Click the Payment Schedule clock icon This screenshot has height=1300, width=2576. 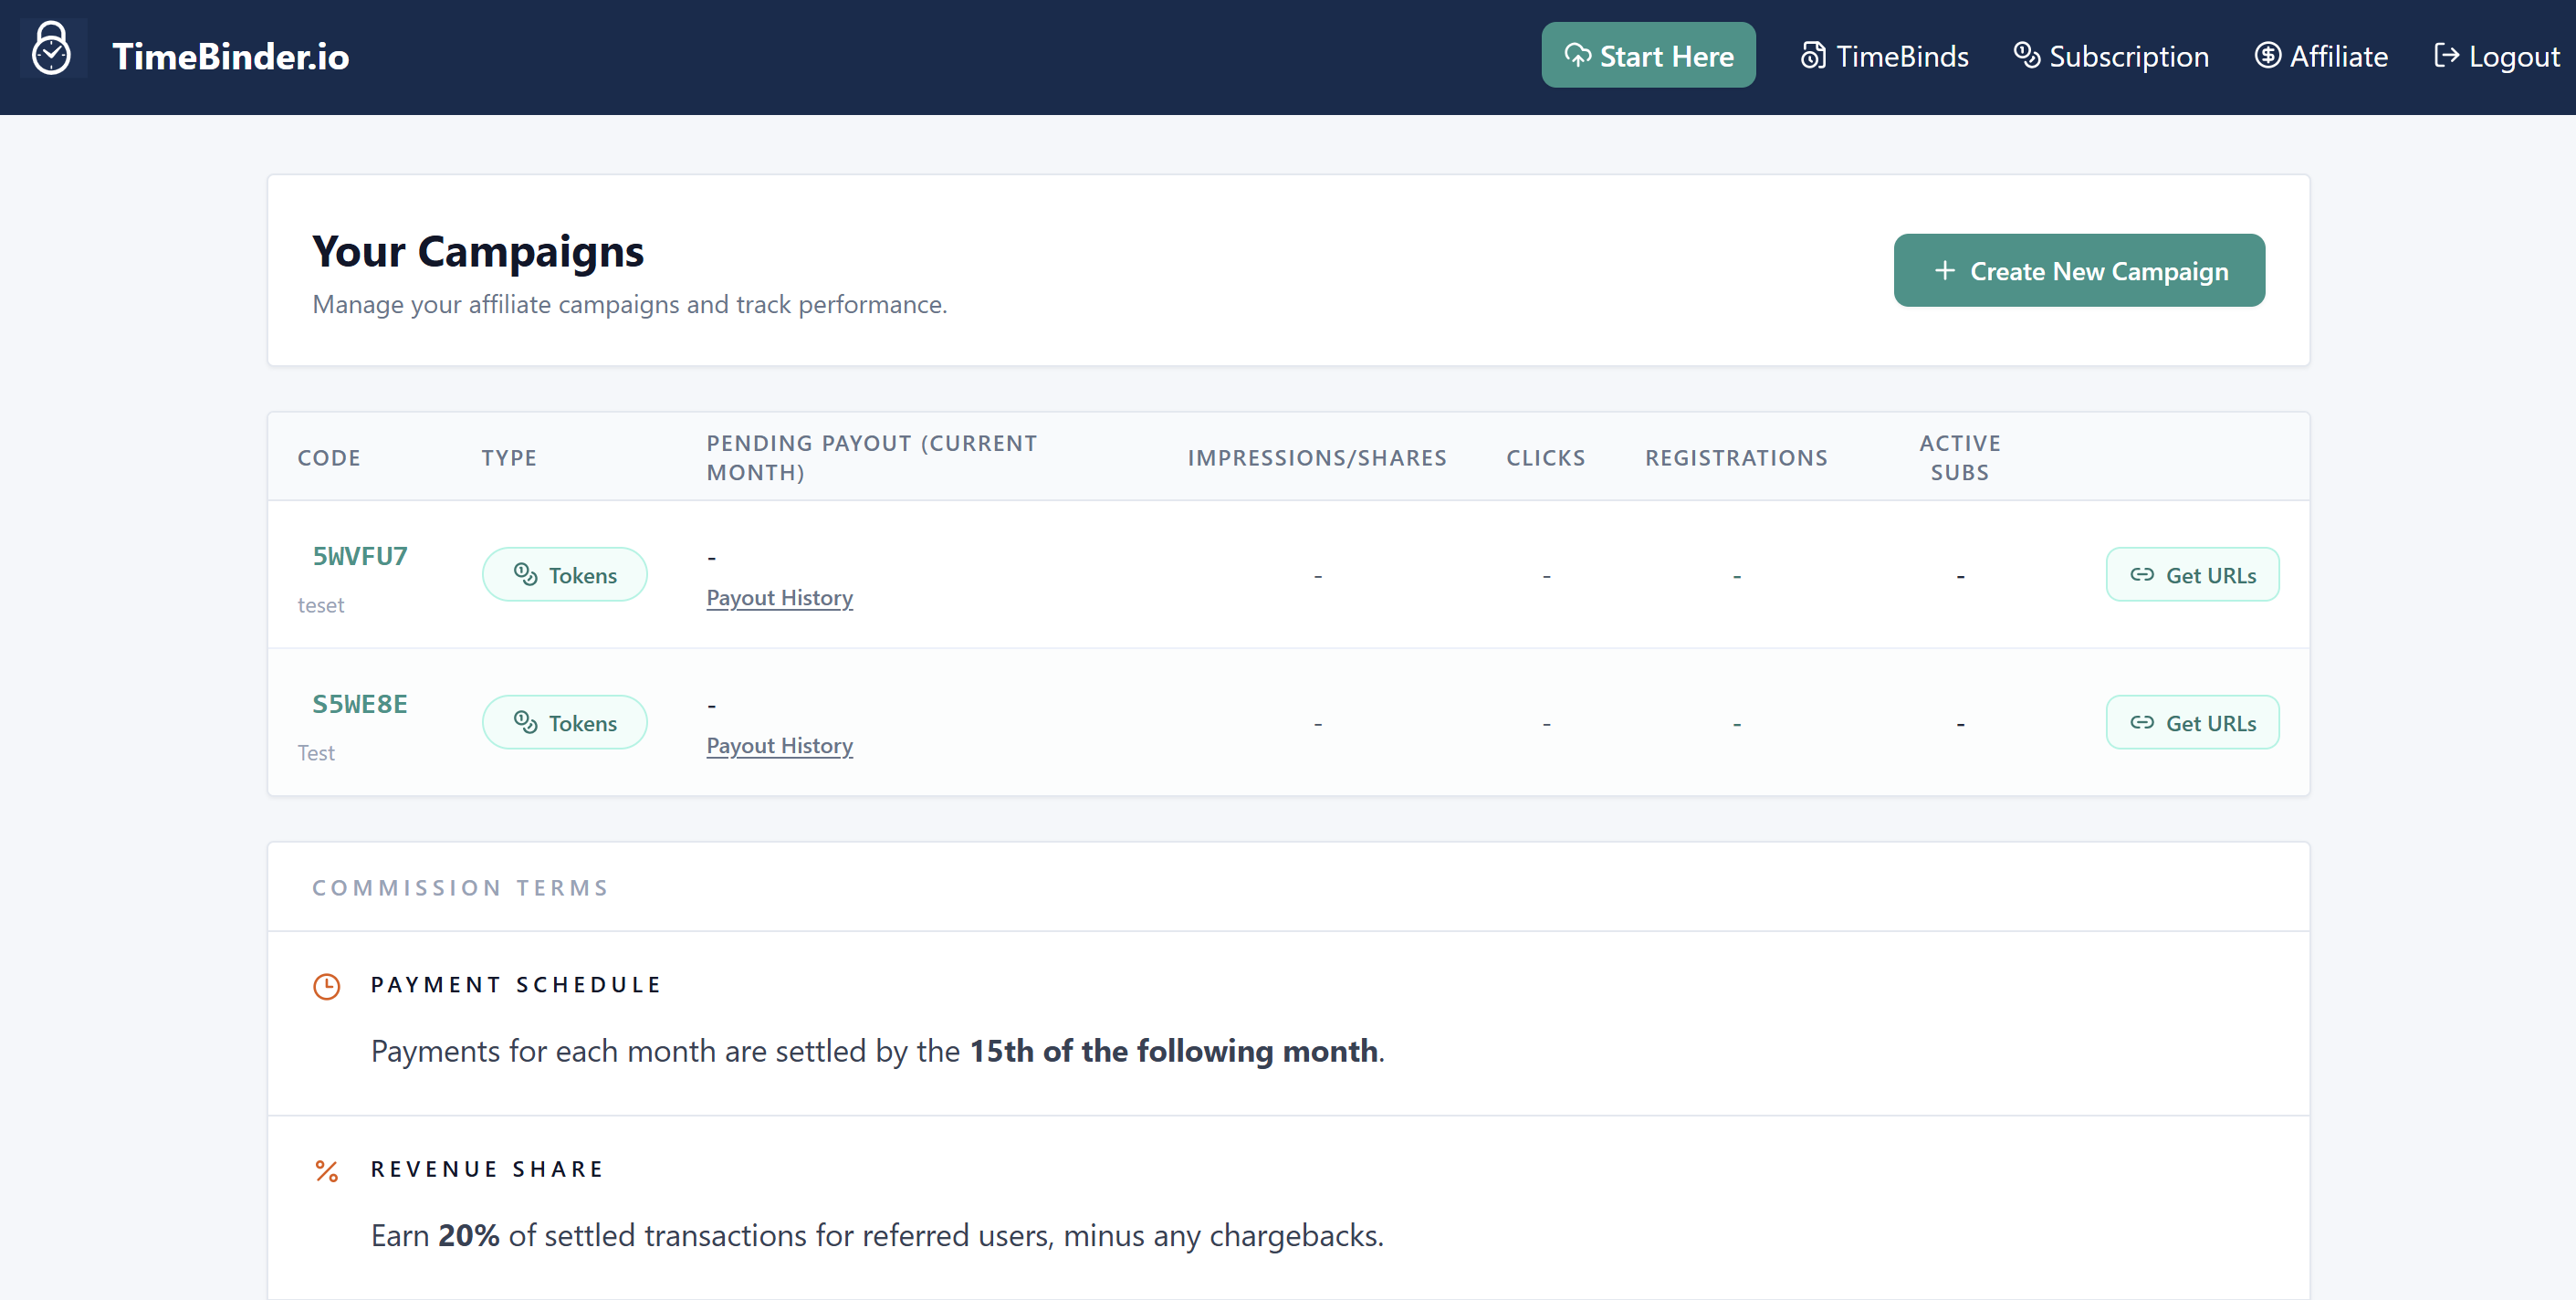pos(326,986)
